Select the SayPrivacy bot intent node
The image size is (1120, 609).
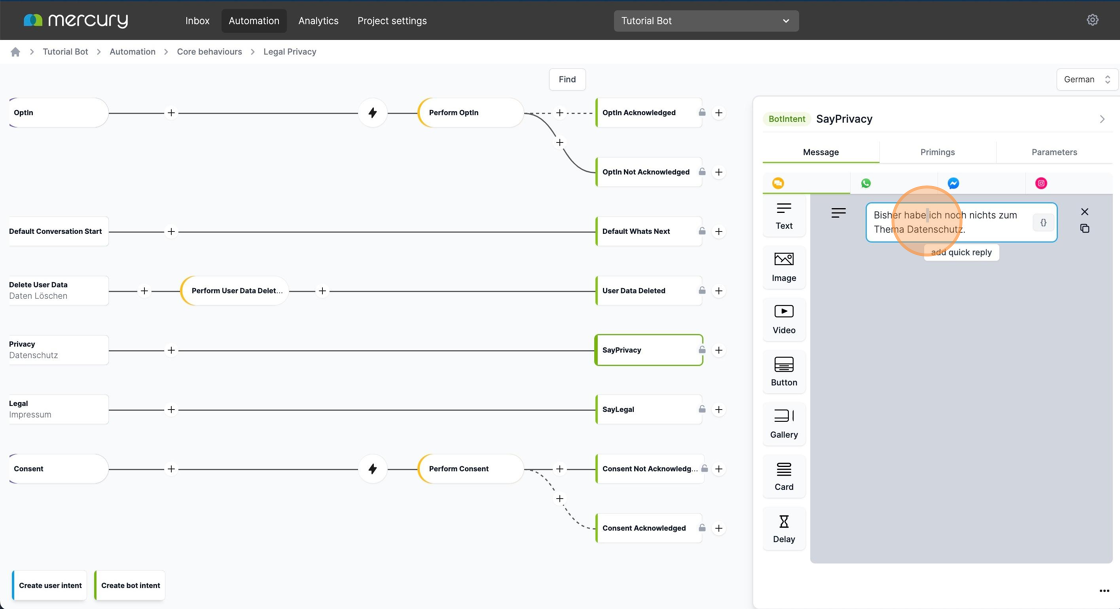649,350
